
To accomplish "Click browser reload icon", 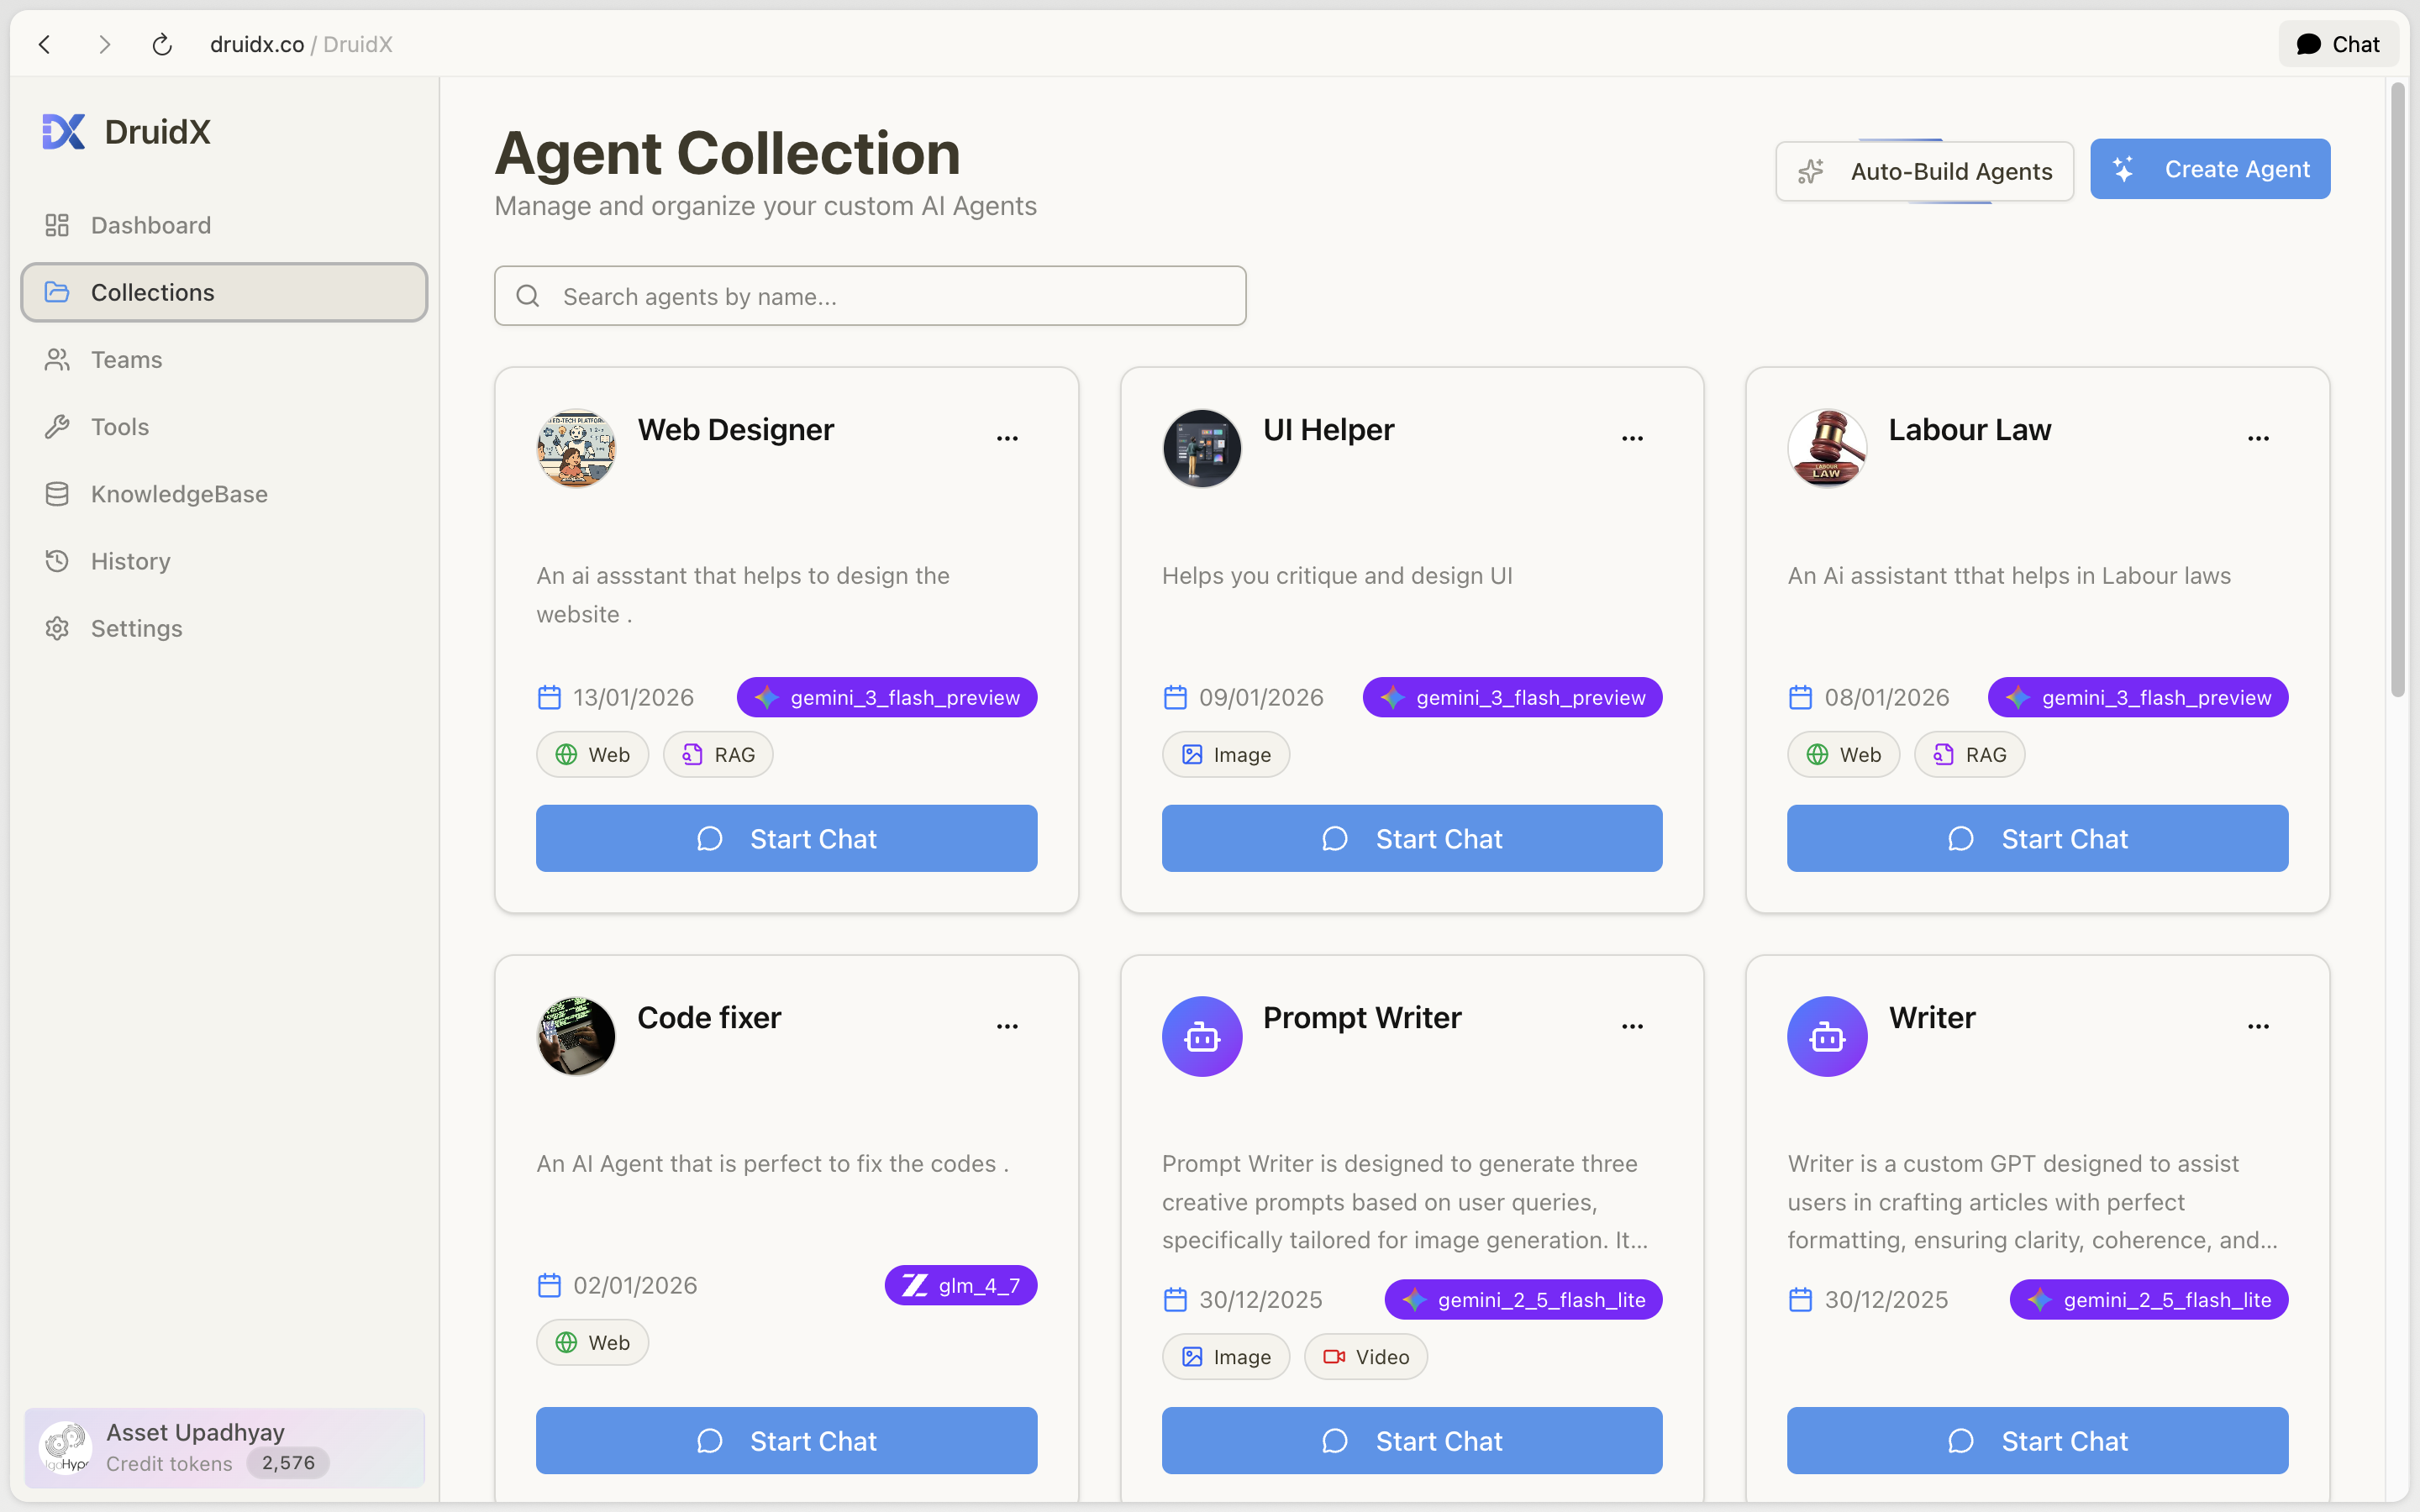I will tap(162, 44).
